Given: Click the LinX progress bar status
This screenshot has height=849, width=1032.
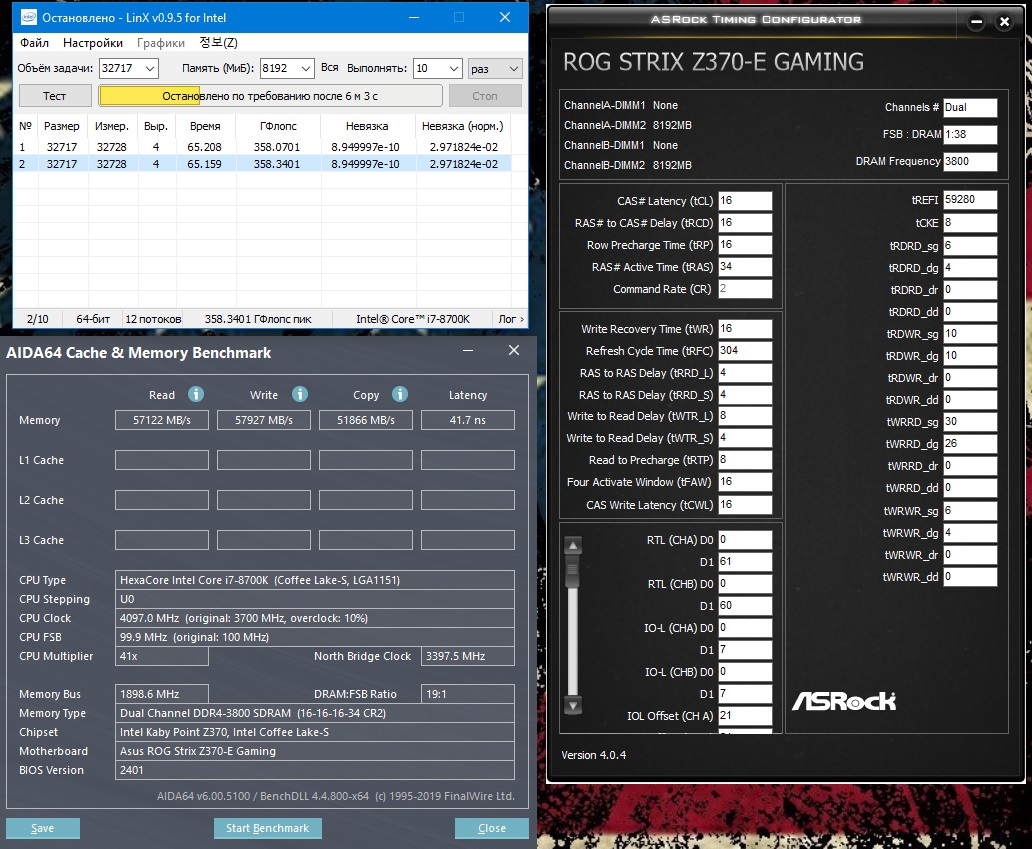Looking at the screenshot, I should click(271, 95).
